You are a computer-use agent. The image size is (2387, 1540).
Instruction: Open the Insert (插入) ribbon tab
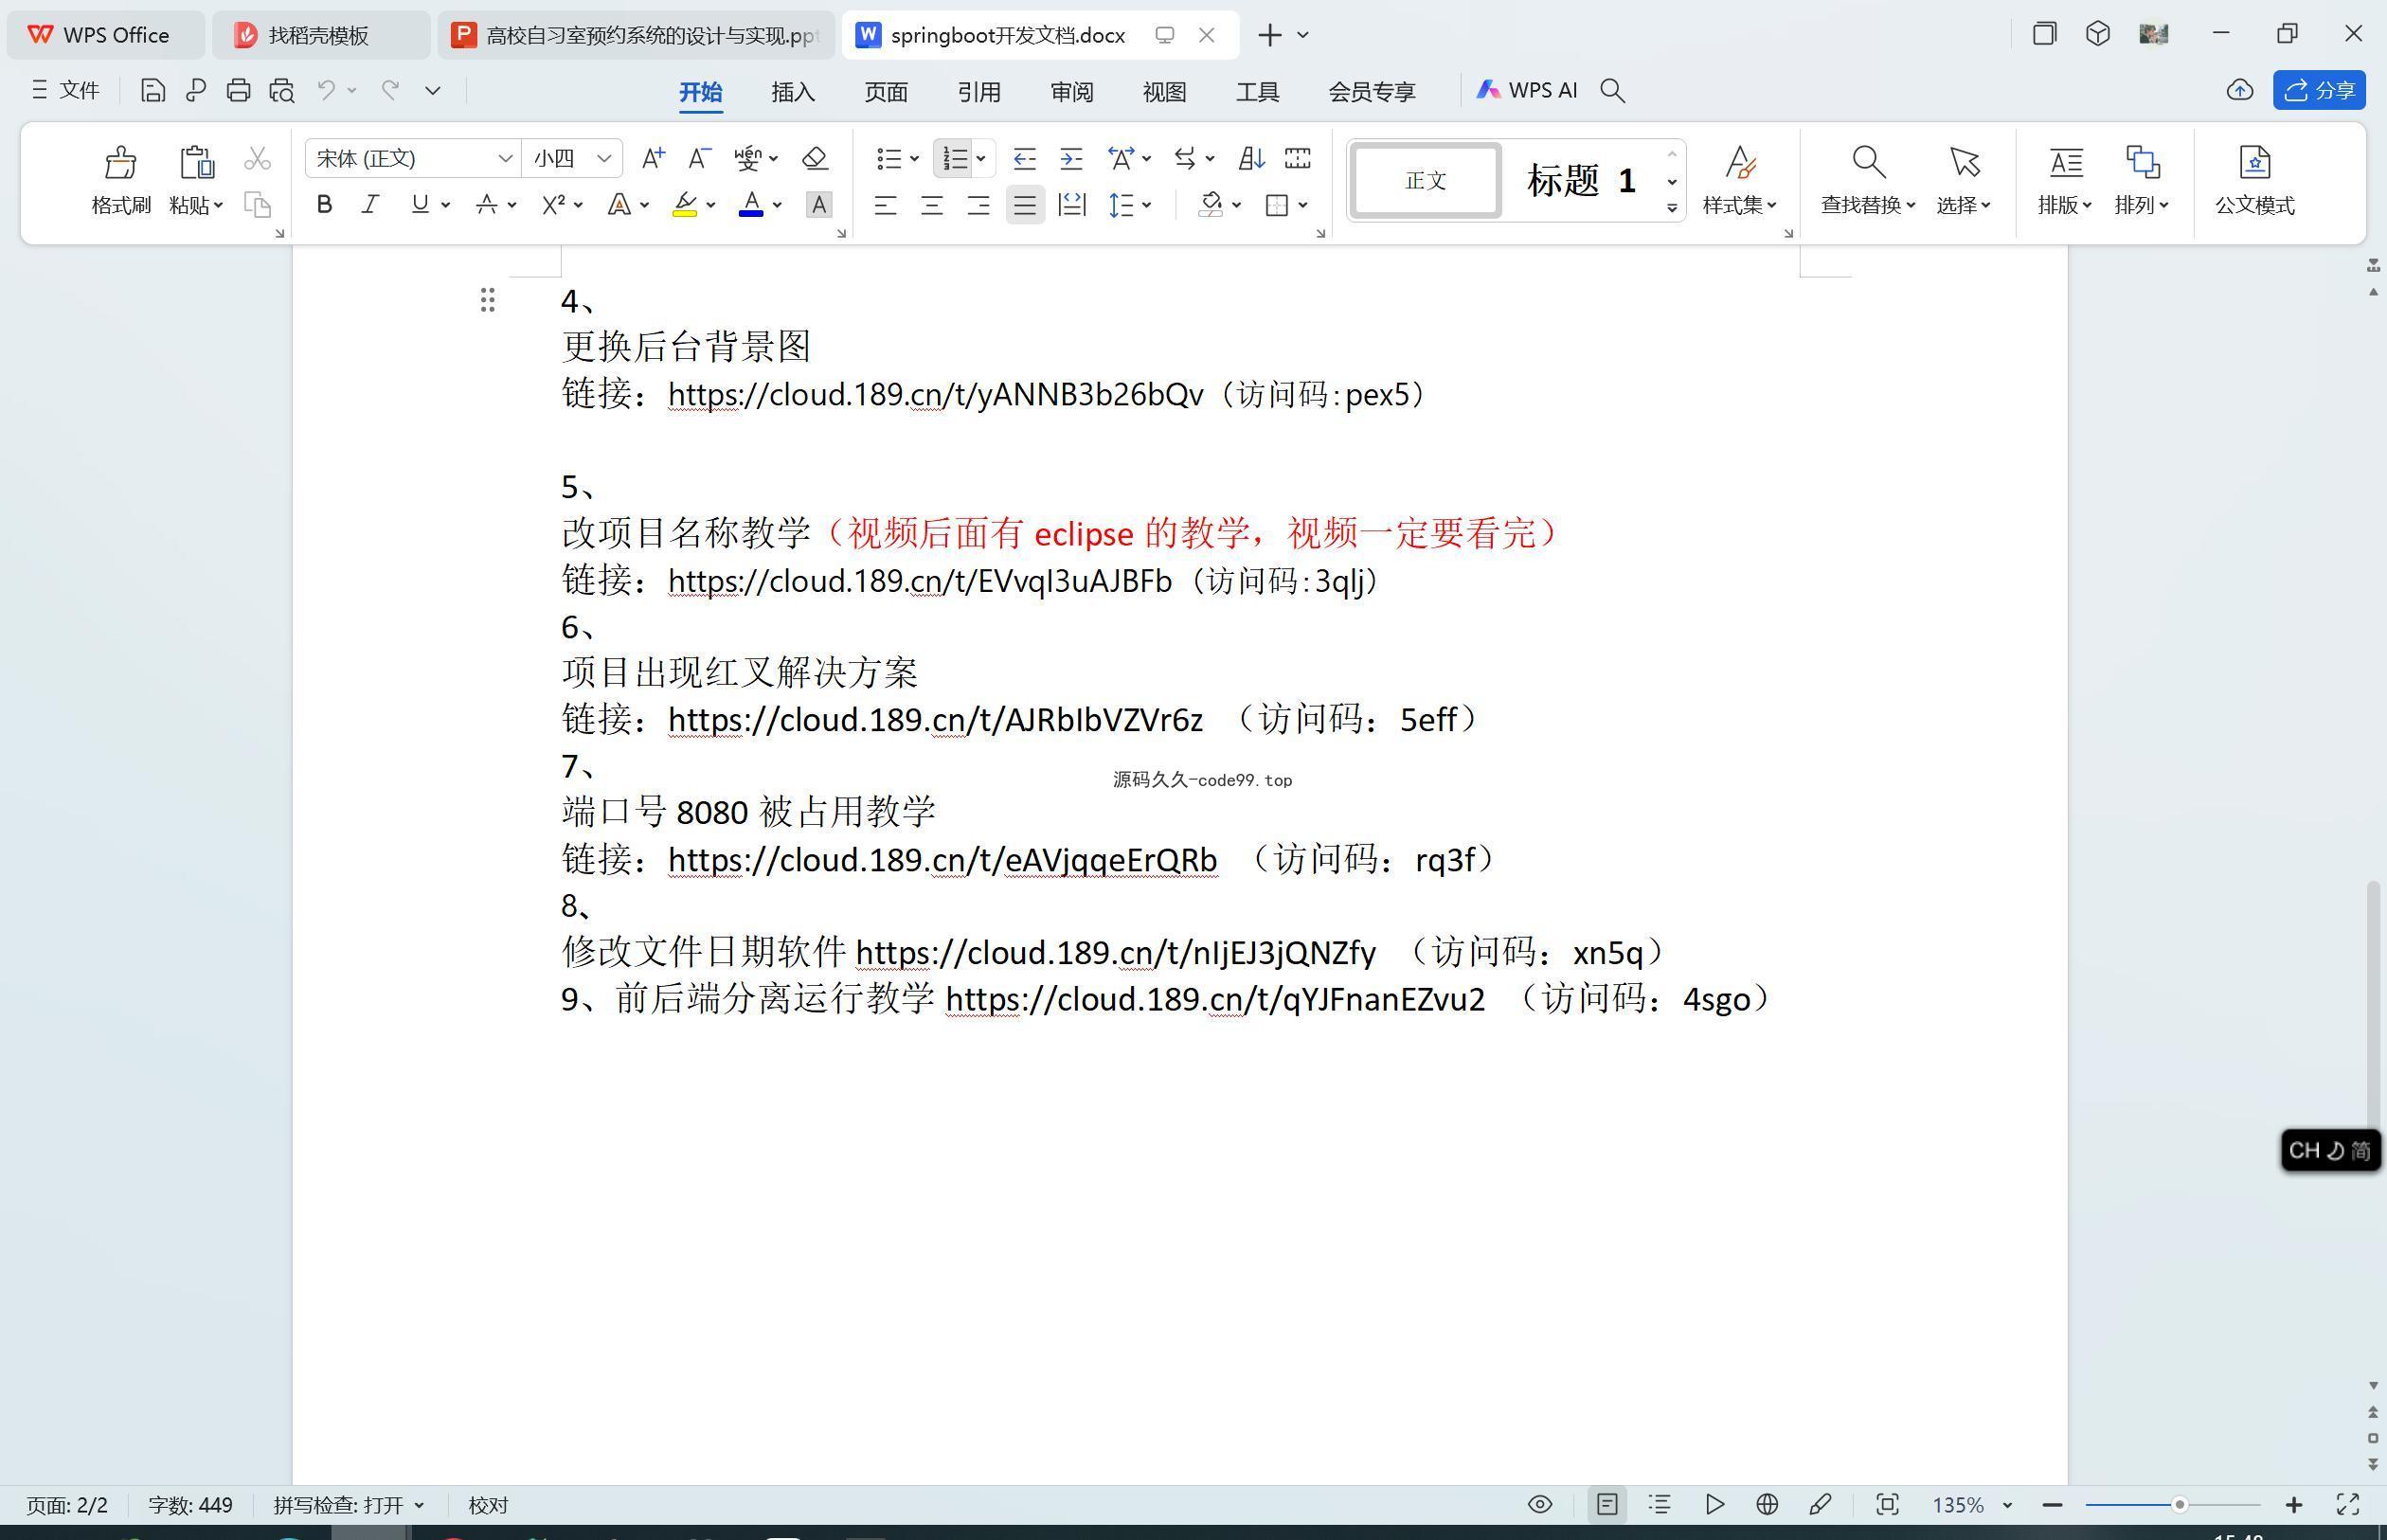pos(793,91)
